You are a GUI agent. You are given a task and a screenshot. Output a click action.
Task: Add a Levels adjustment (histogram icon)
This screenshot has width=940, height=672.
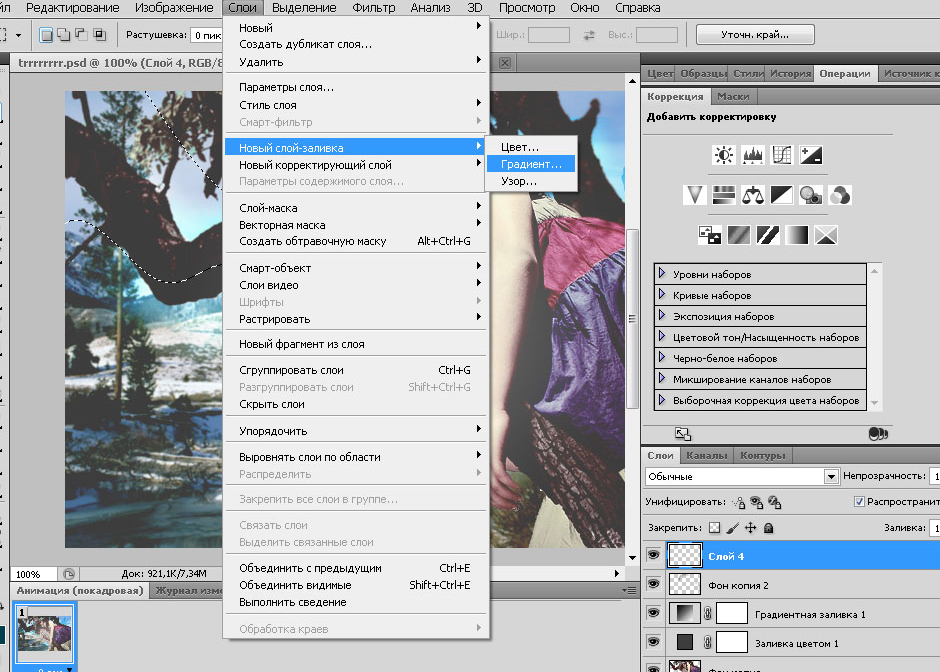click(x=752, y=155)
